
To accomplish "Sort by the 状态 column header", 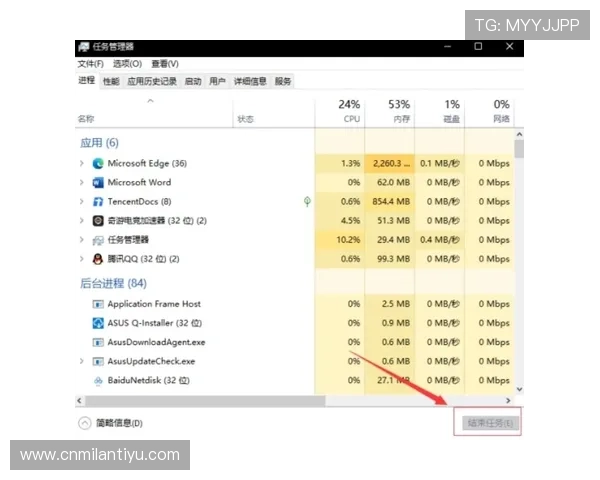I will [x=274, y=111].
